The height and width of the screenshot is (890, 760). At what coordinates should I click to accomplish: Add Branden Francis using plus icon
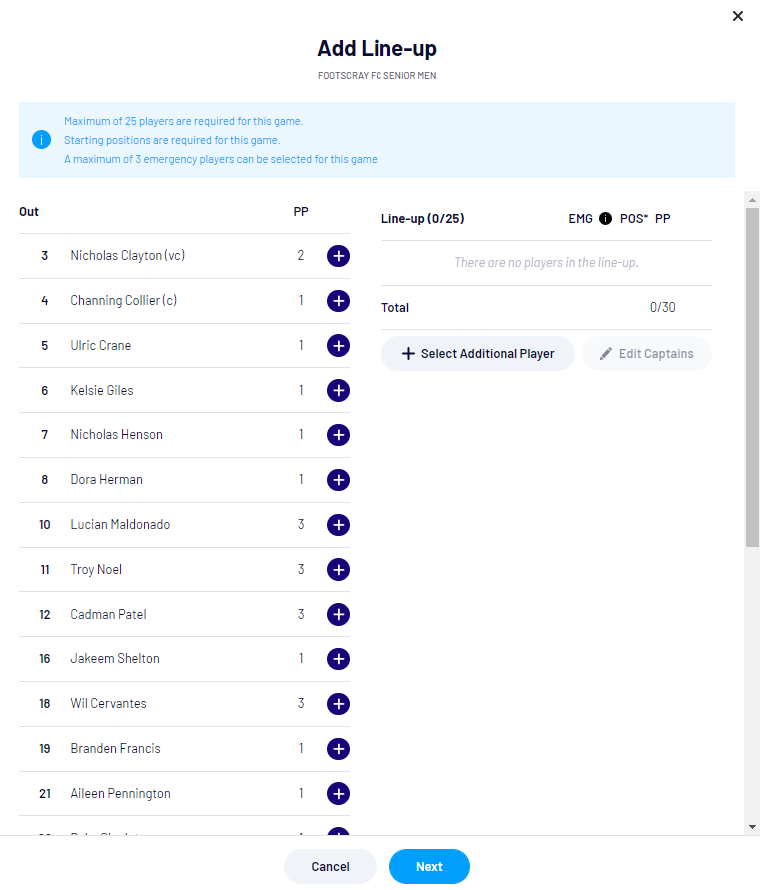[x=338, y=749]
